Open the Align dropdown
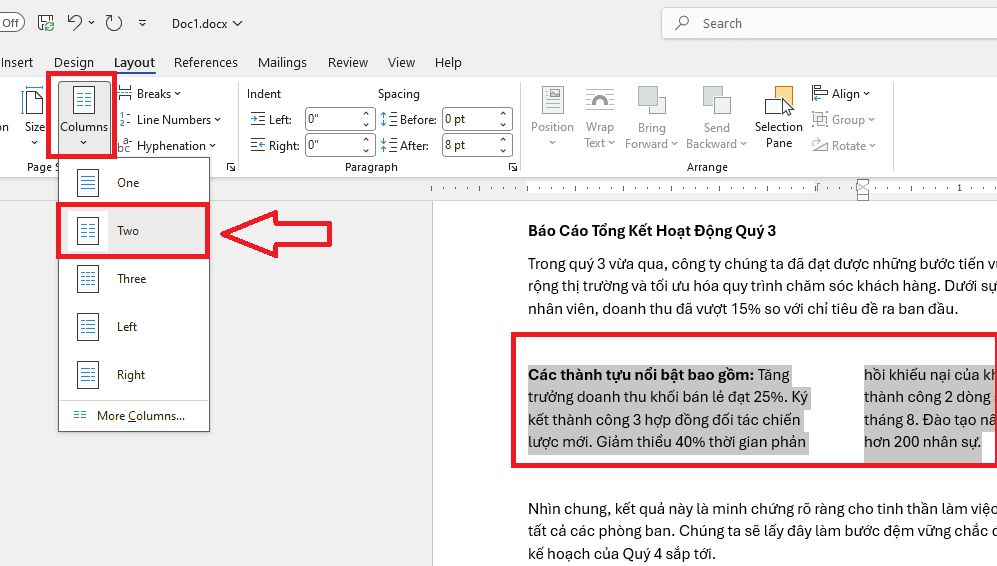 (x=841, y=93)
